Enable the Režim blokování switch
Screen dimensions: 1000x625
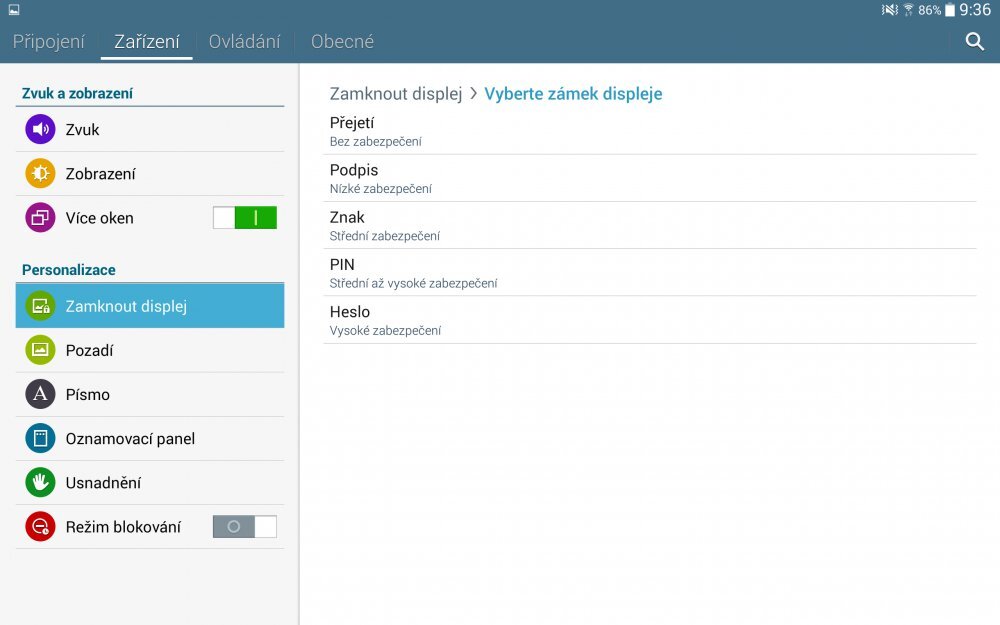pyautogui.click(x=245, y=526)
